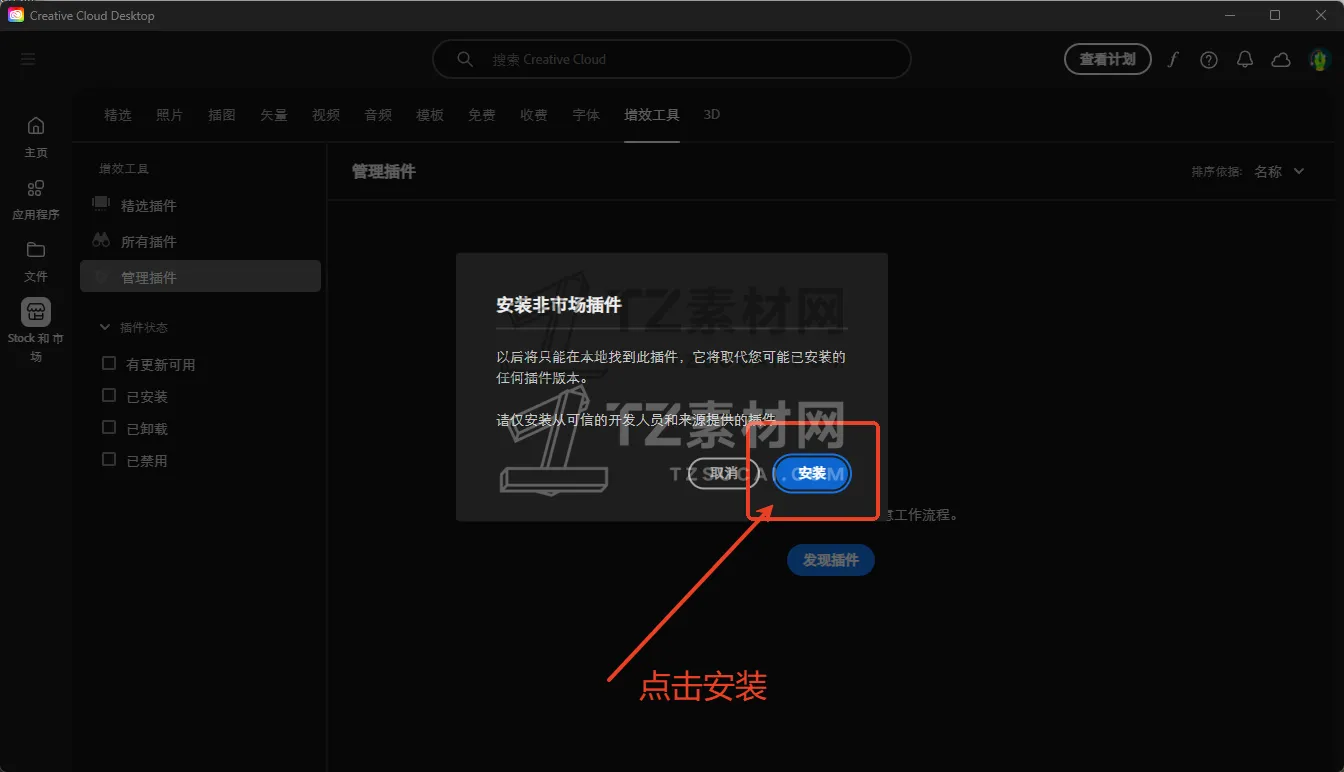Open 文件 in the sidebar
Screen dimensions: 1344x772
click(x=36, y=261)
